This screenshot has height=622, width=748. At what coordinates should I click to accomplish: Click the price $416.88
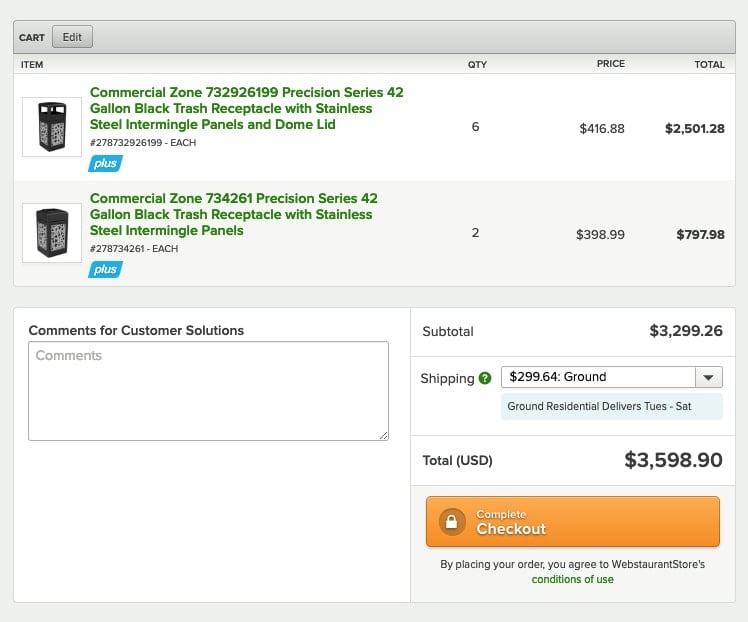tap(602, 129)
